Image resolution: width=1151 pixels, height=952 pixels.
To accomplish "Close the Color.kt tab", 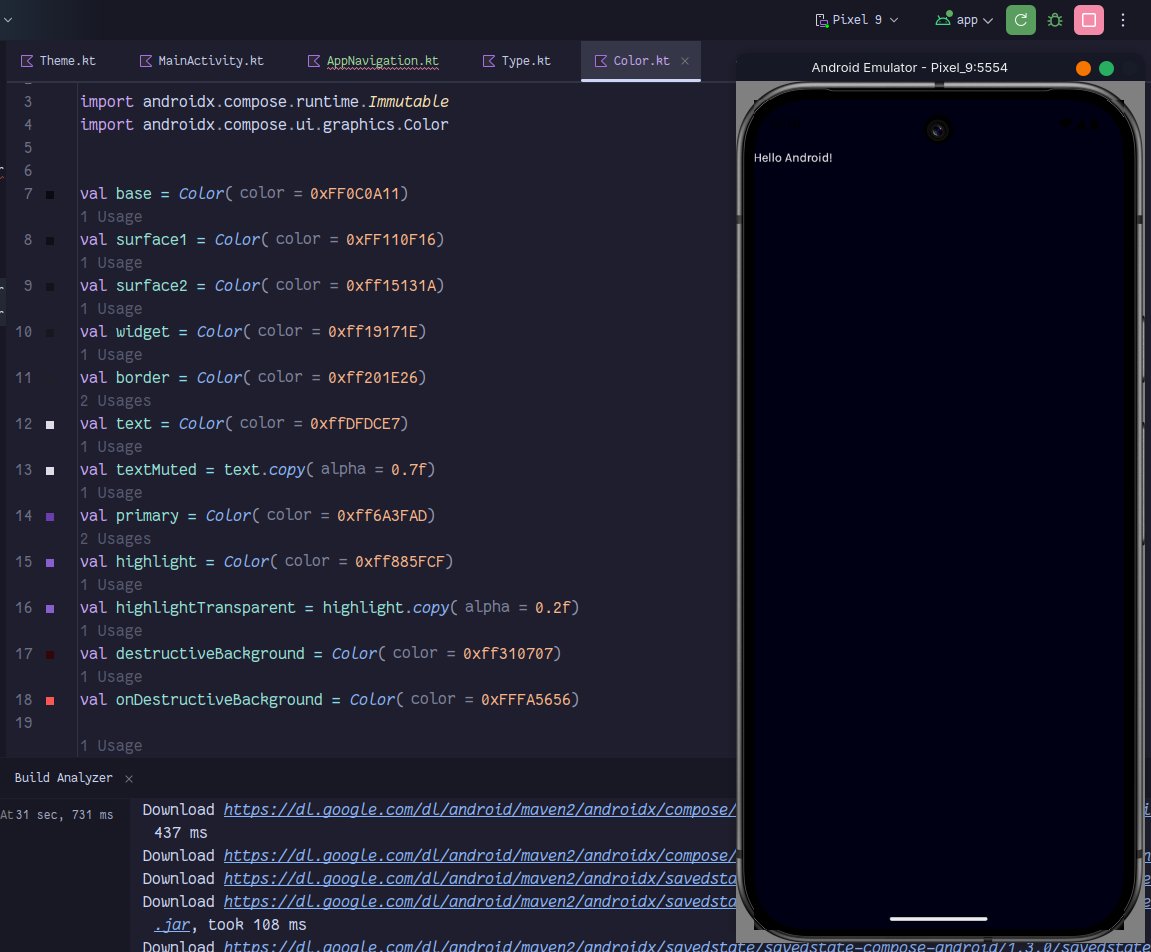I will pos(685,61).
